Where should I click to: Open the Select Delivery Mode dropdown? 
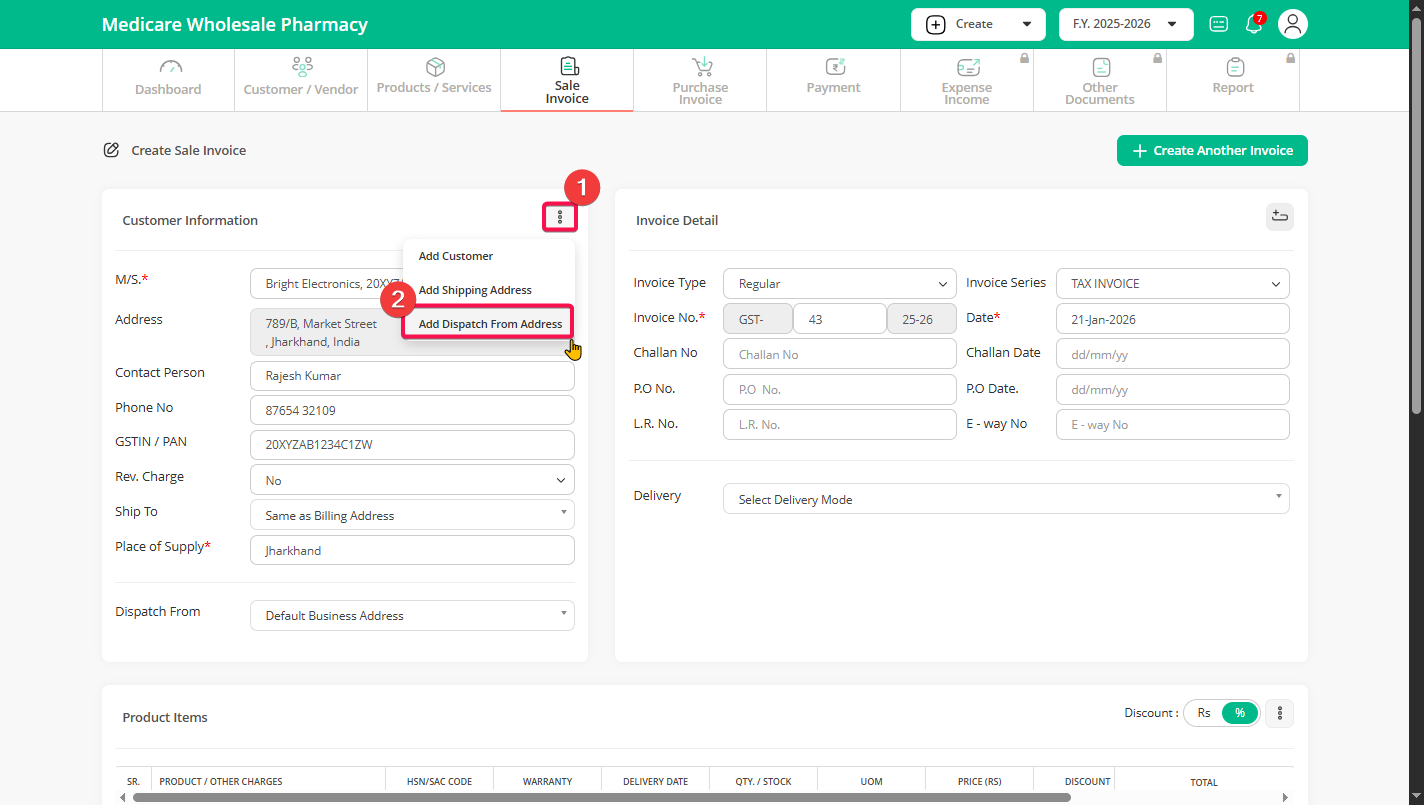(1005, 499)
